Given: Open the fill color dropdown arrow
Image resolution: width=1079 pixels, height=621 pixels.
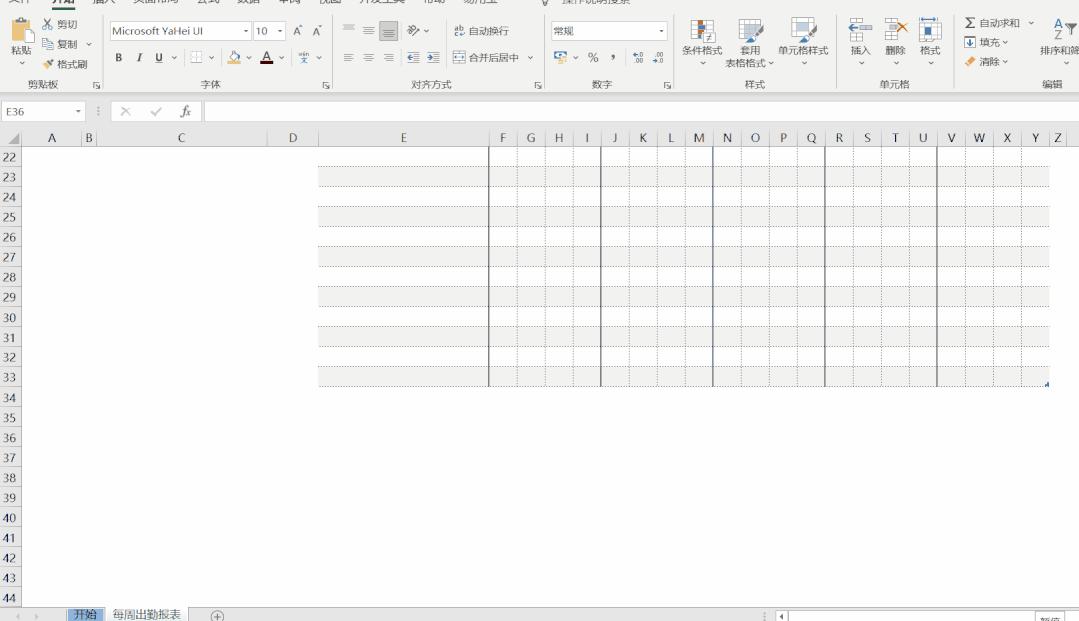Looking at the screenshot, I should click(x=248, y=58).
